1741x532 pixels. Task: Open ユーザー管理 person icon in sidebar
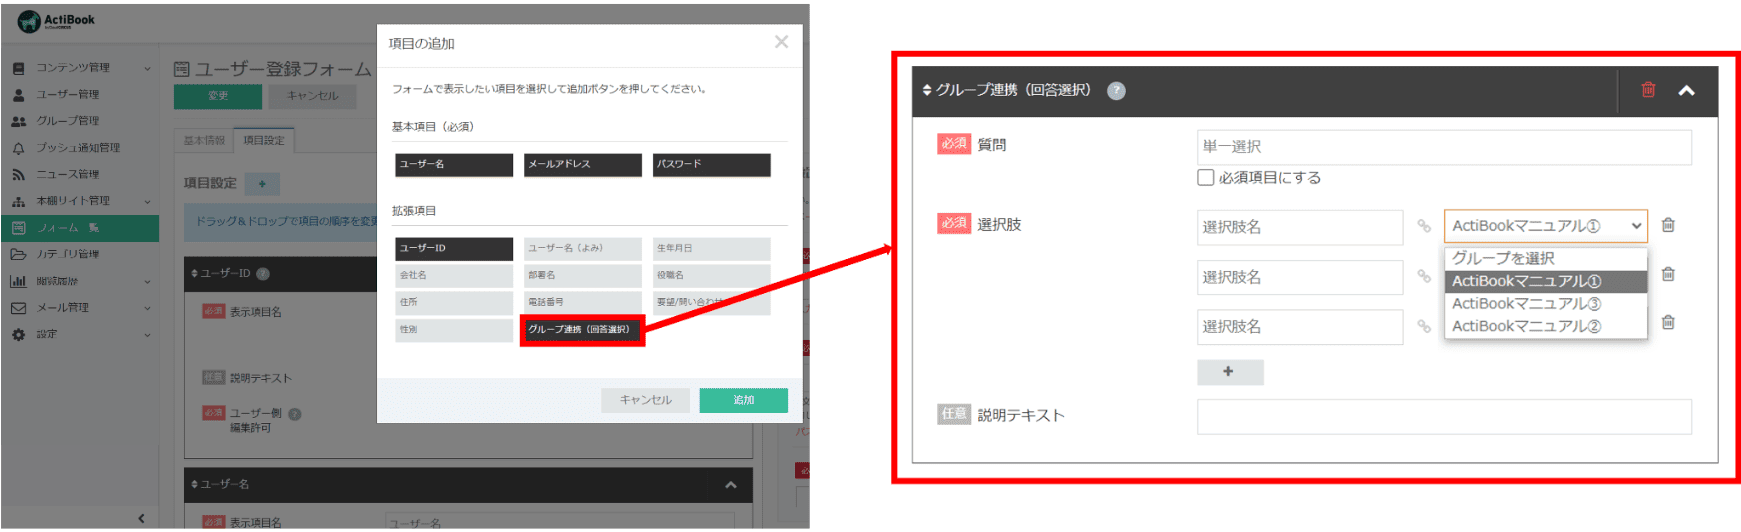pyautogui.click(x=18, y=95)
